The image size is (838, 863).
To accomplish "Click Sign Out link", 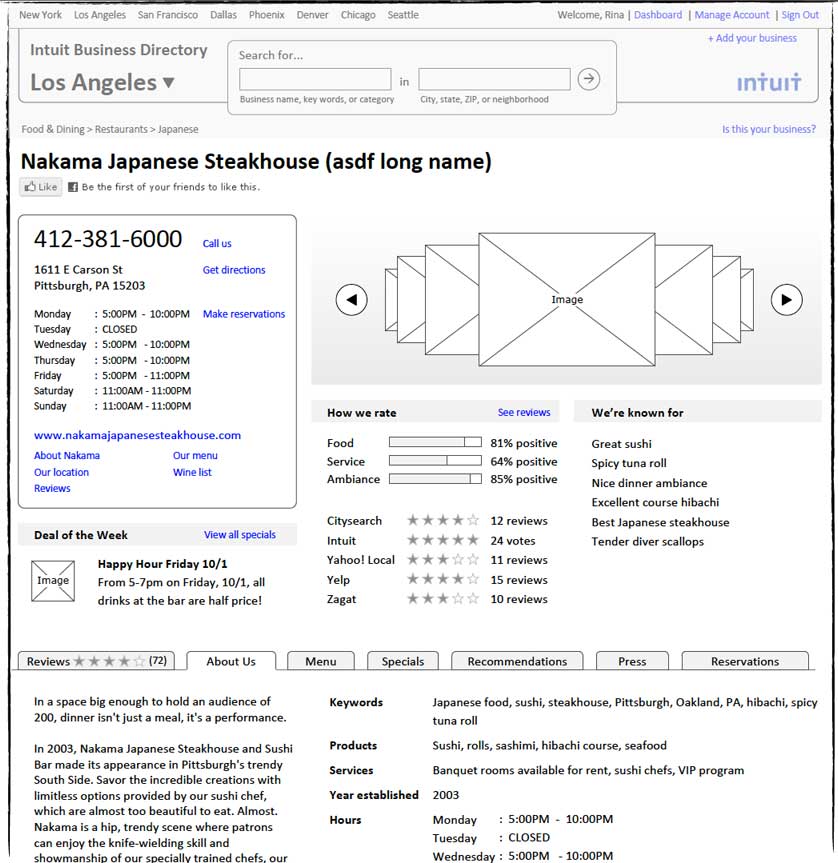I will [800, 15].
